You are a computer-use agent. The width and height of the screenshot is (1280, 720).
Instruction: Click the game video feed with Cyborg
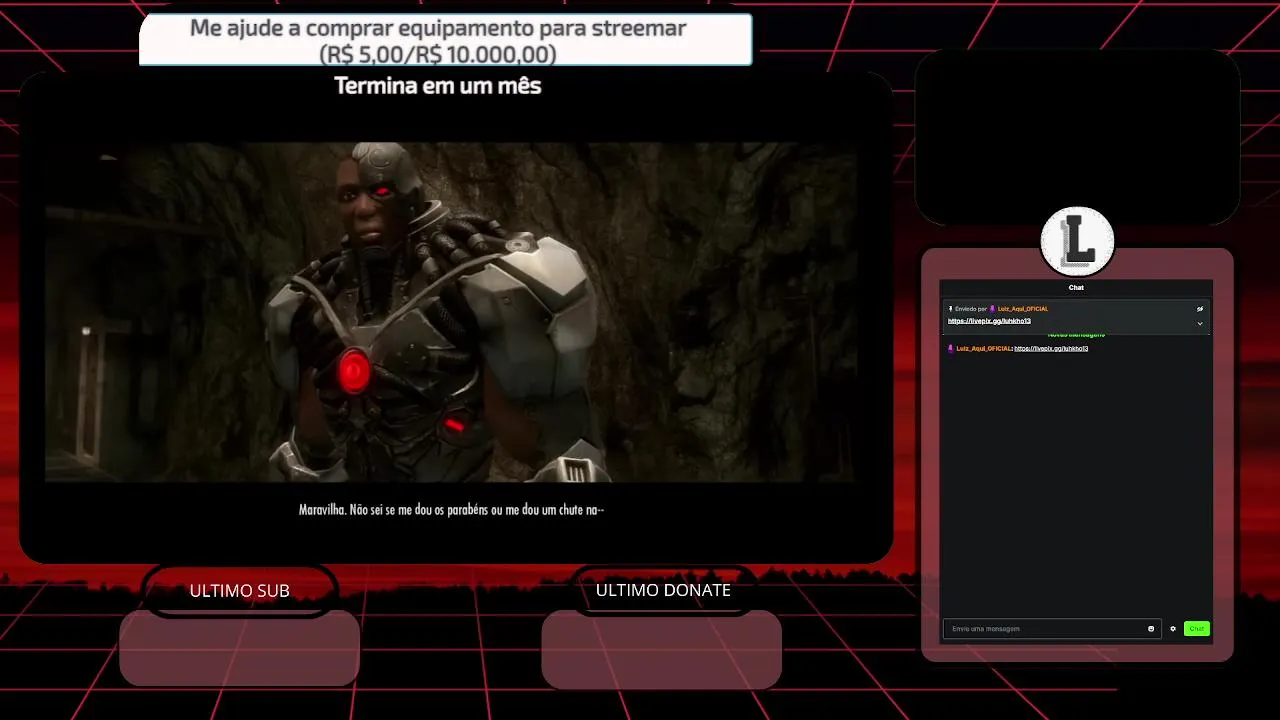click(451, 312)
